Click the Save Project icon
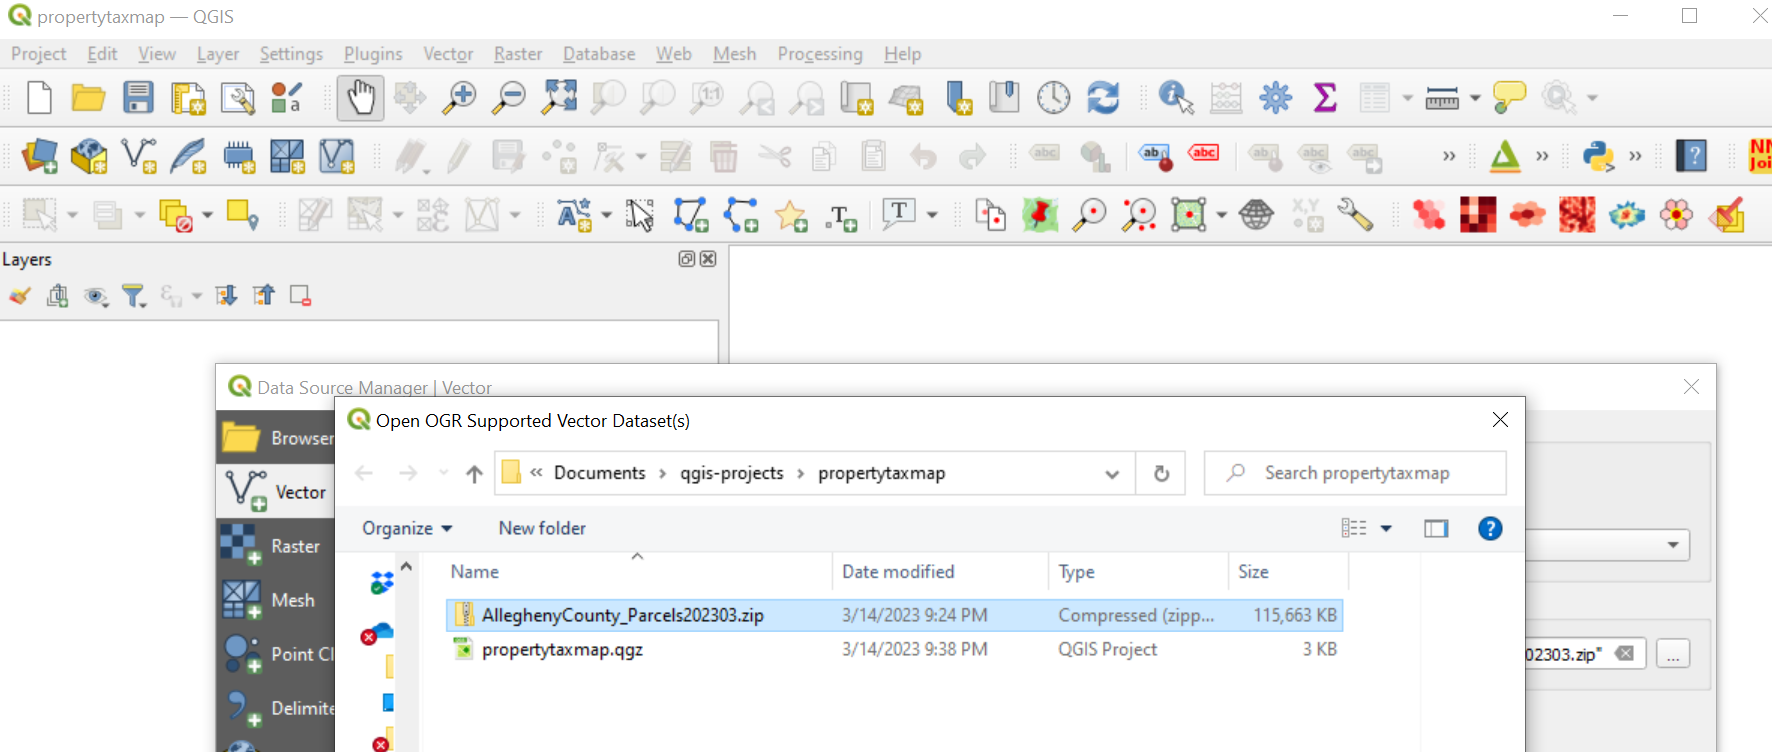The image size is (1772, 752). point(138,97)
